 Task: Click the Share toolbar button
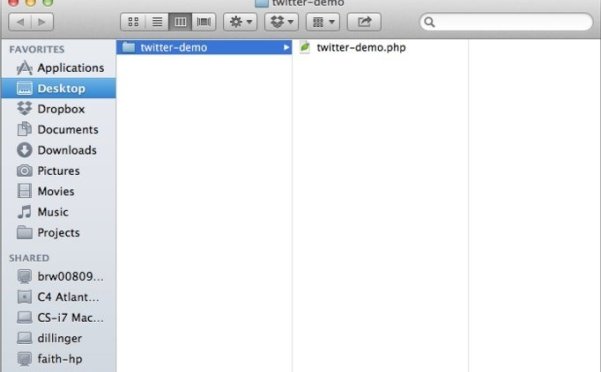tap(364, 22)
